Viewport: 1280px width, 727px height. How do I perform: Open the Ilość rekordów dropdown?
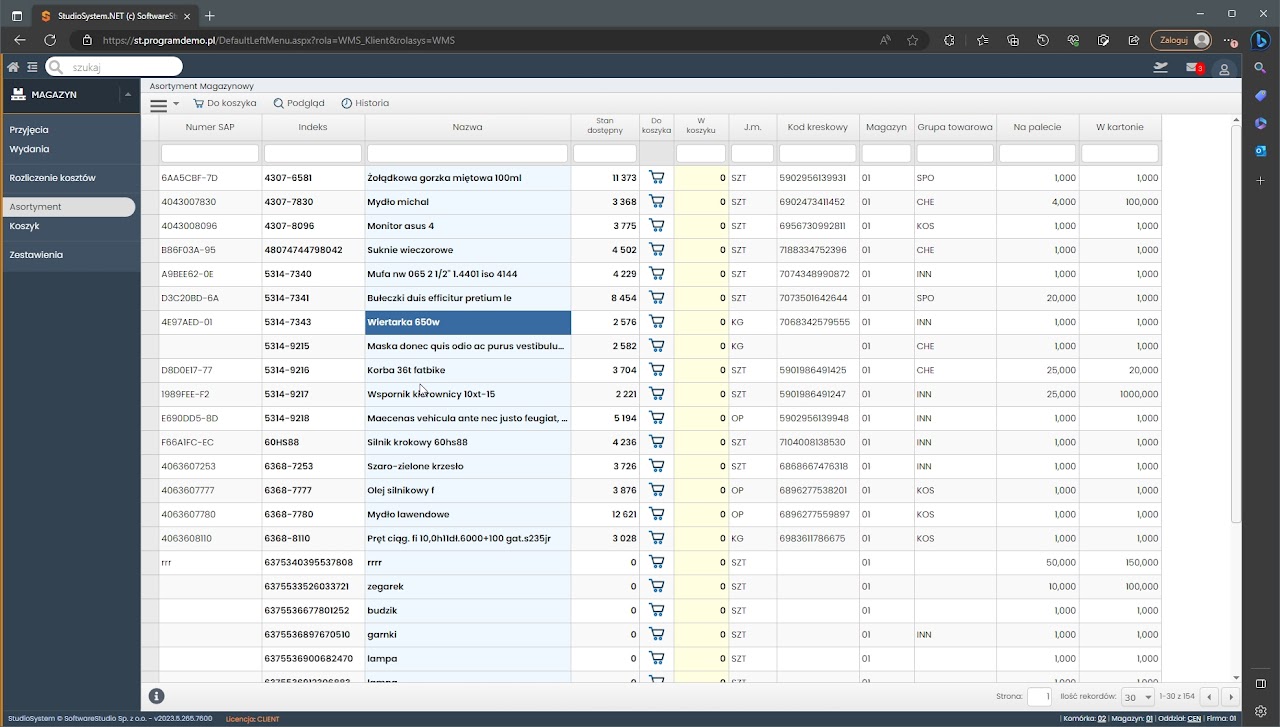(1137, 697)
